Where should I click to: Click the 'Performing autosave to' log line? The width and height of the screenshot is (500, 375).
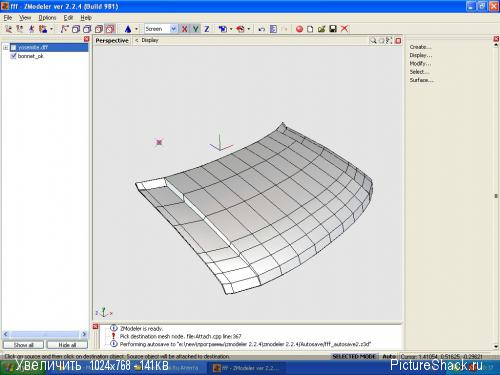tap(245, 344)
